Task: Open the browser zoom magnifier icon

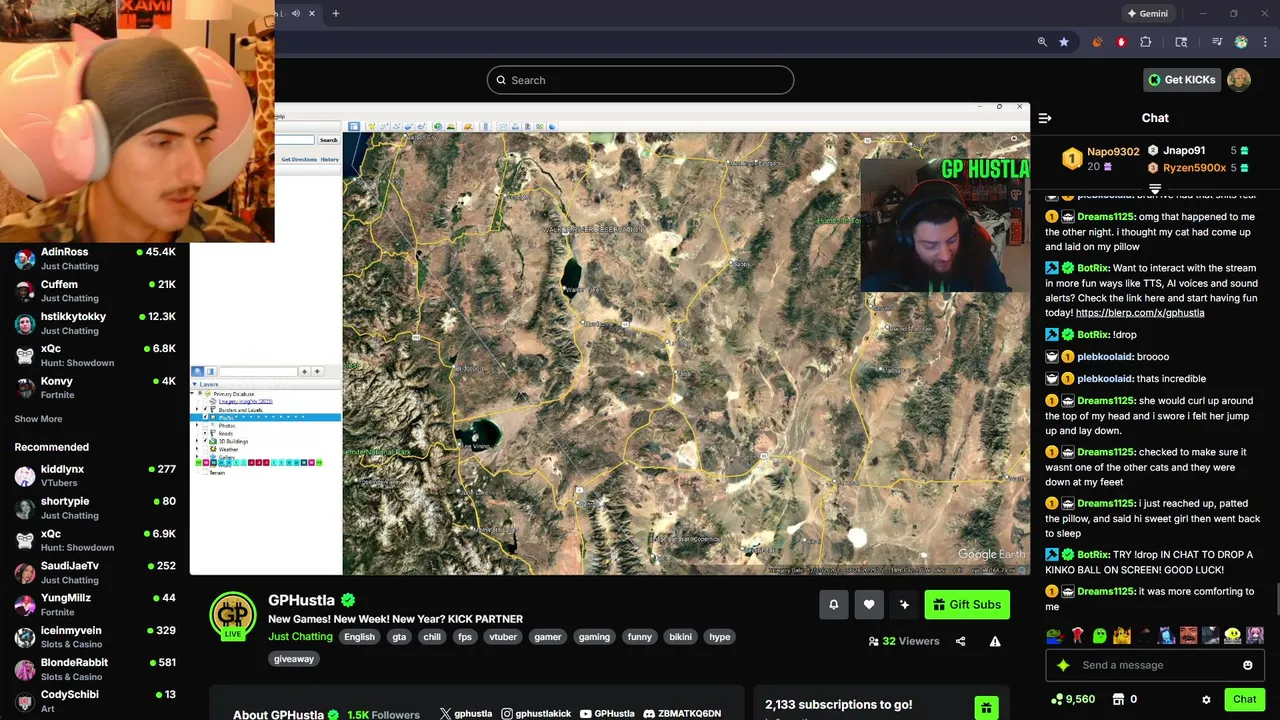Action: [x=1042, y=42]
